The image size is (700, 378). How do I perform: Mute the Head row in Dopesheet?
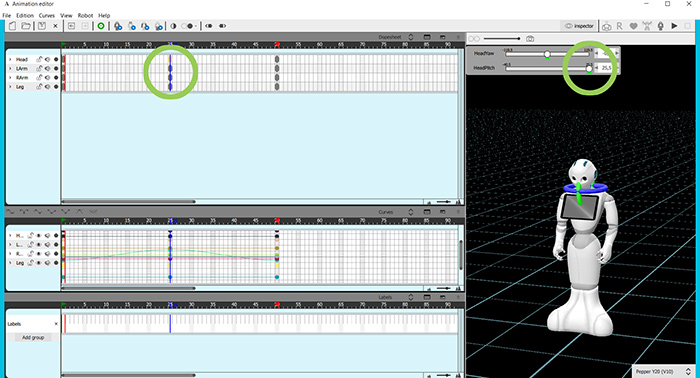47,59
